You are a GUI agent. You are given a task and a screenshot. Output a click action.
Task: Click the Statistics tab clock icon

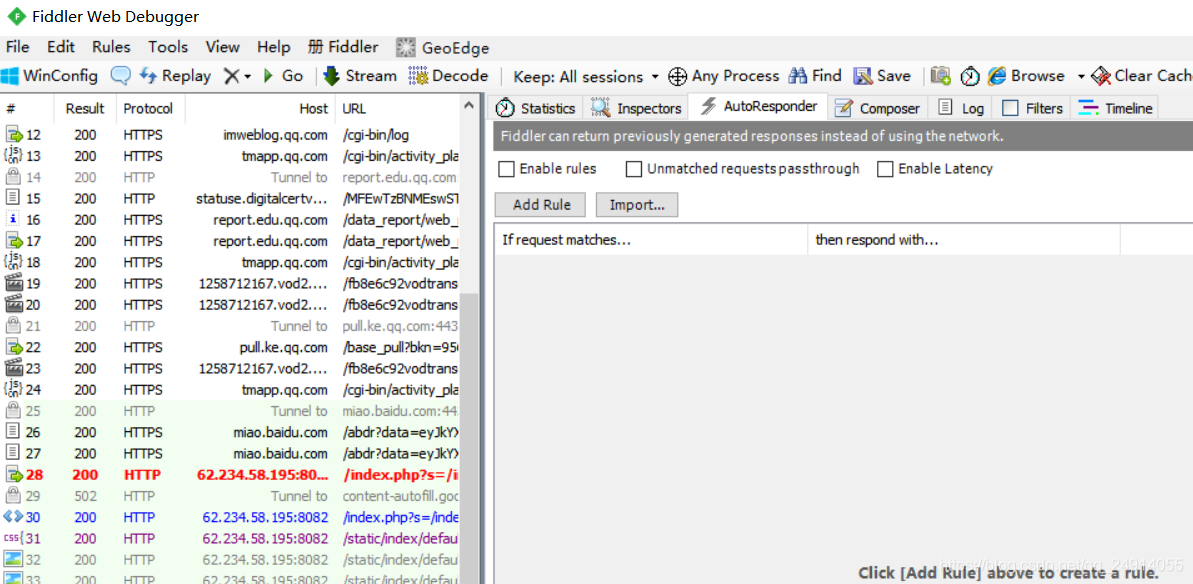click(505, 108)
